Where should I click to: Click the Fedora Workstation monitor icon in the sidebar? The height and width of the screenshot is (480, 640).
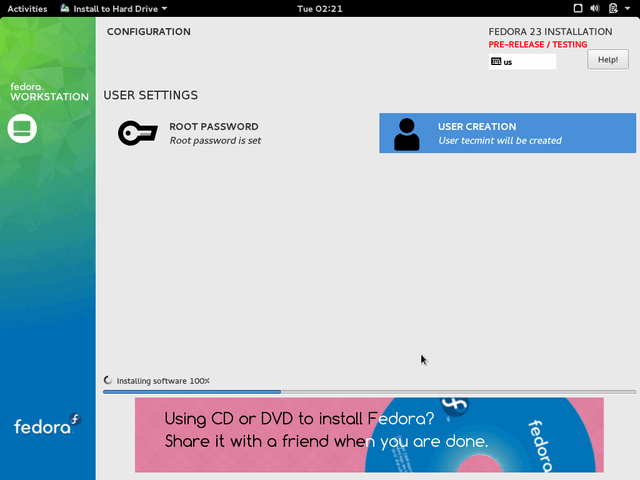click(22, 129)
